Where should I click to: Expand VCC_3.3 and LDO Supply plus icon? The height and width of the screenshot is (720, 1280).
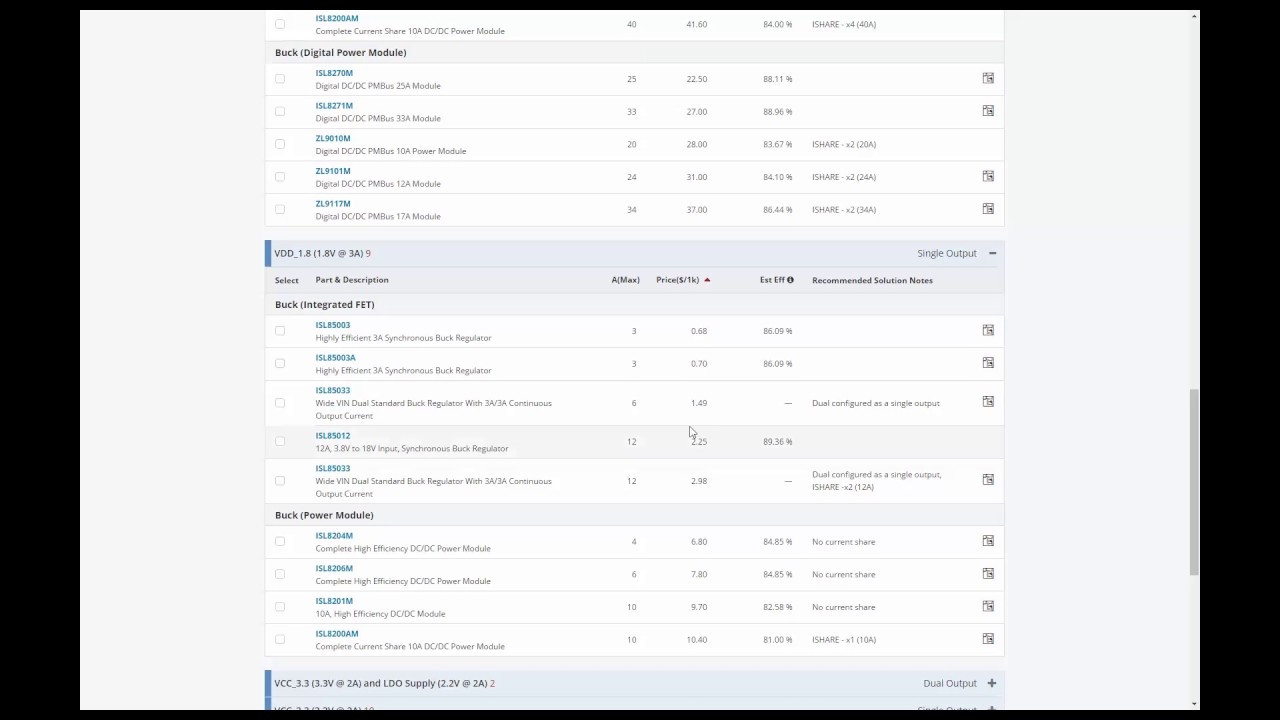992,683
